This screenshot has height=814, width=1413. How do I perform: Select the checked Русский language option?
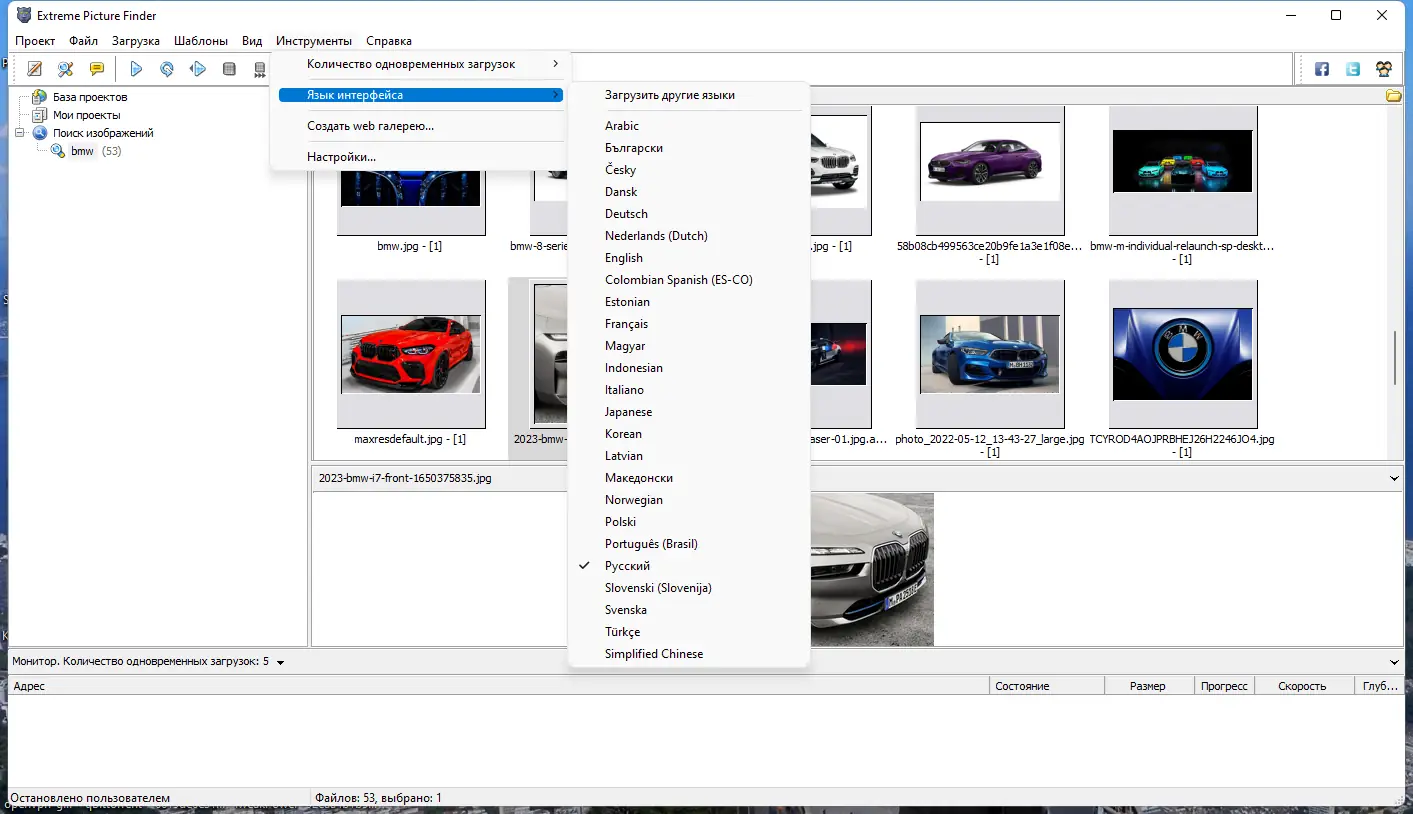click(627, 566)
